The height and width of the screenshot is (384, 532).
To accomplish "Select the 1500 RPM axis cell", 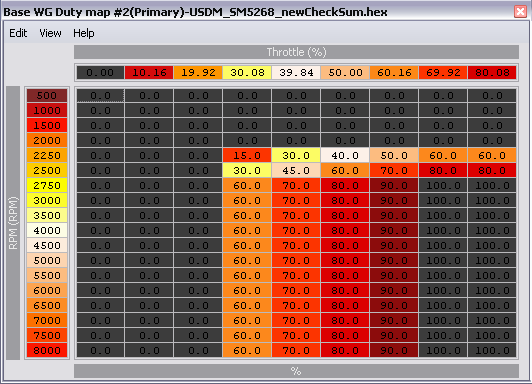I will pyautogui.click(x=47, y=126).
